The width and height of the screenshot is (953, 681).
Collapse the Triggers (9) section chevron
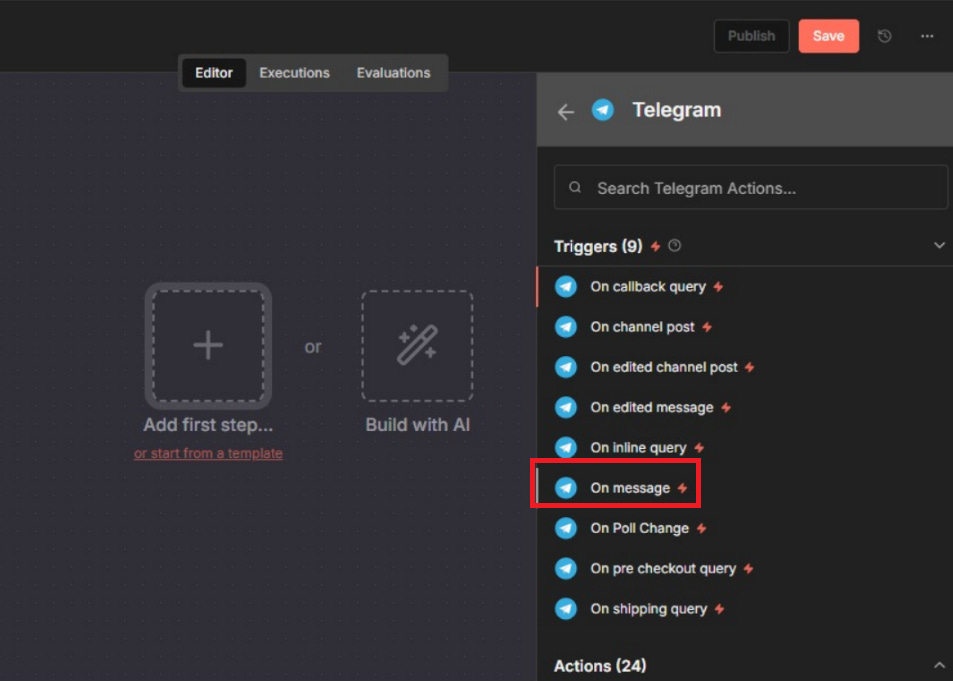(939, 246)
